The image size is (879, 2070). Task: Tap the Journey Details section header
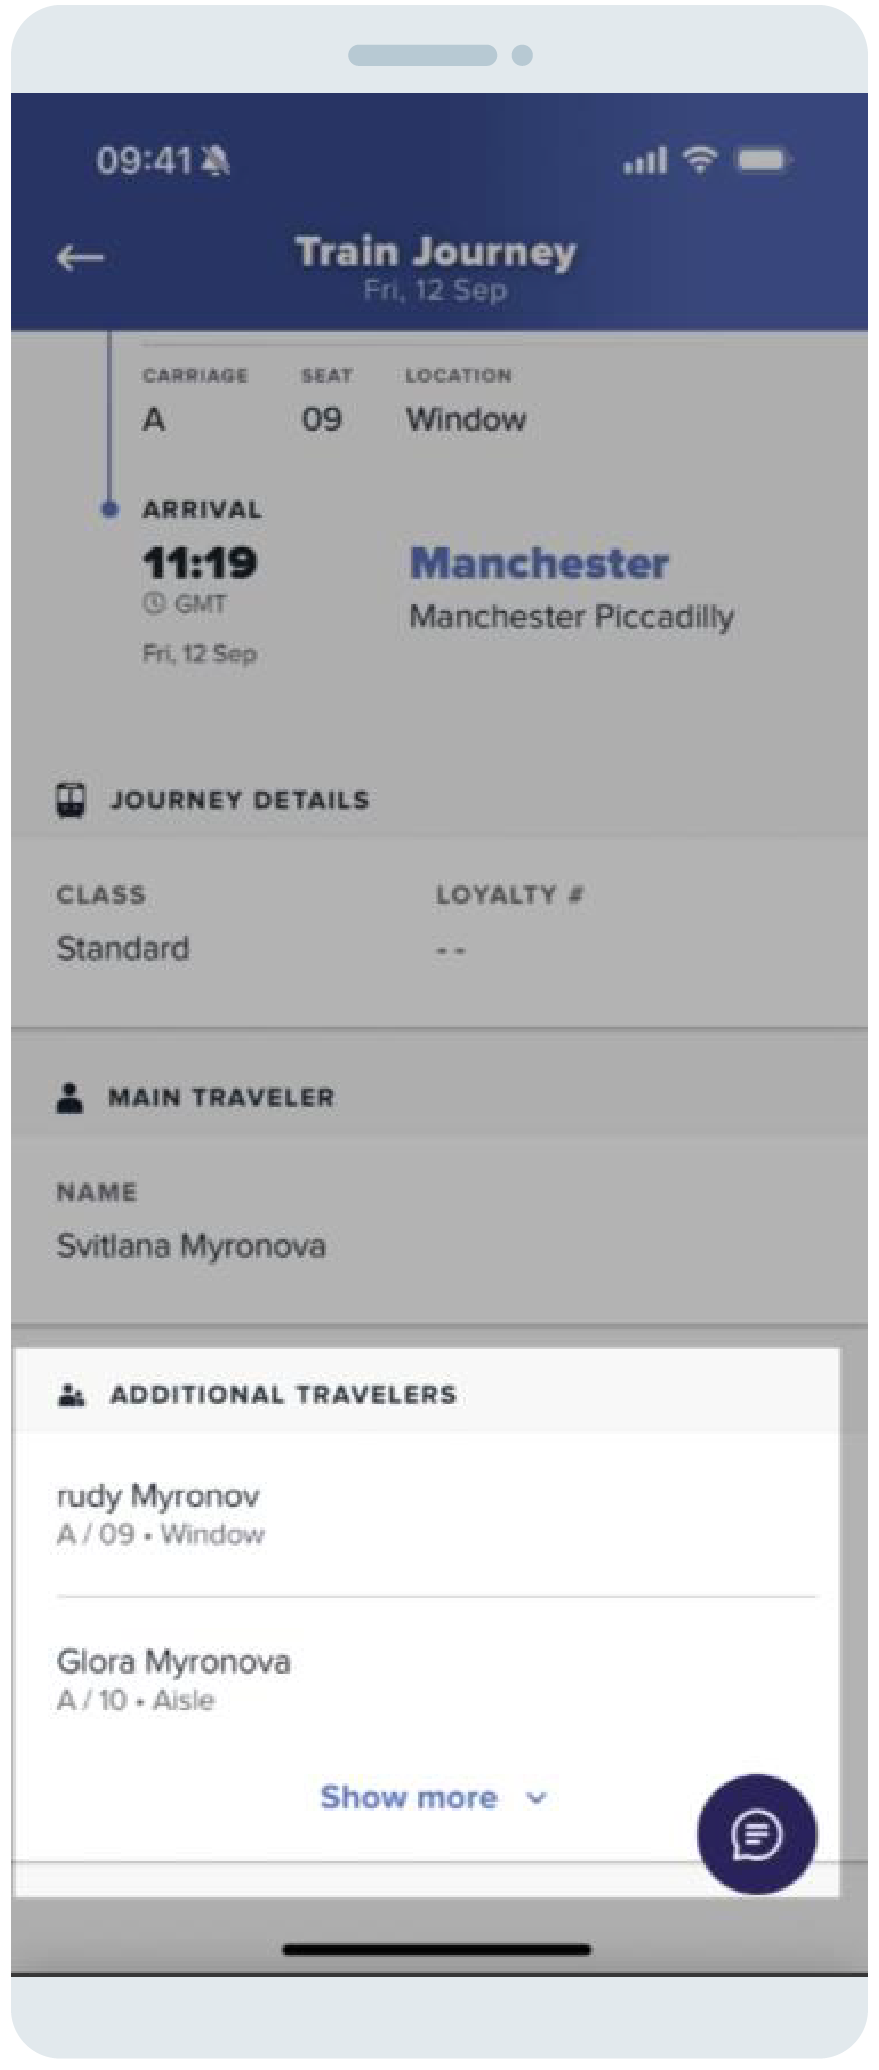439,800
